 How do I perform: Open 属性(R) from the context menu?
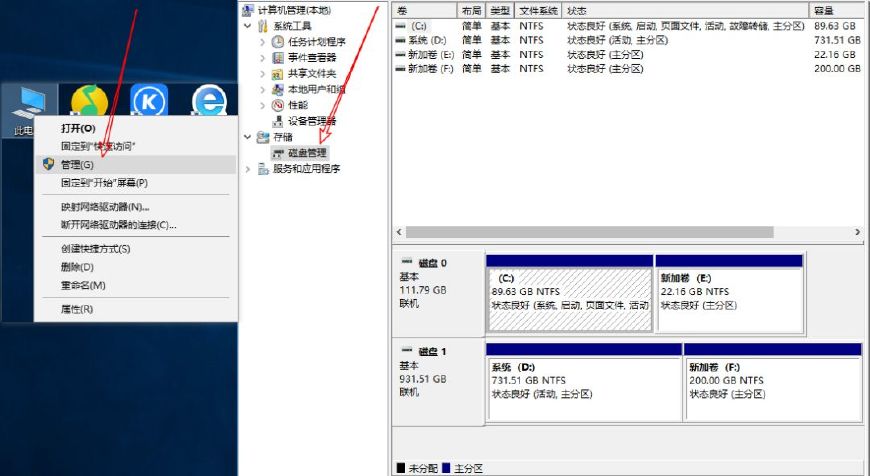(x=135, y=310)
